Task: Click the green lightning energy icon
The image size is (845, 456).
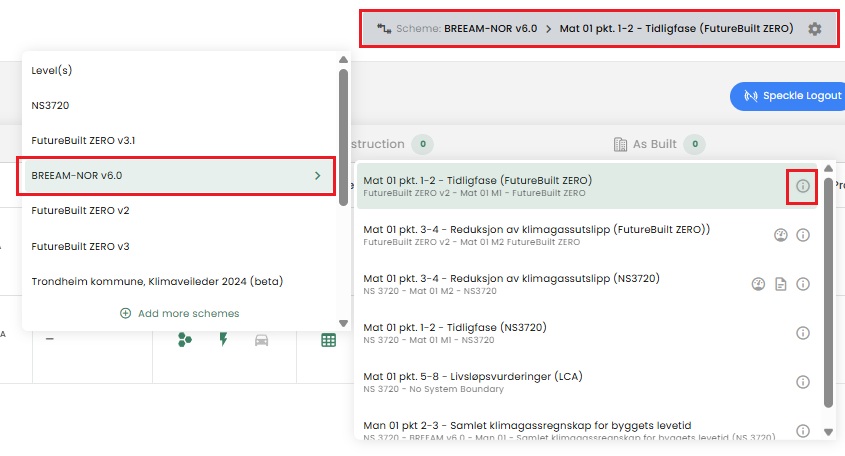Action: [x=223, y=340]
